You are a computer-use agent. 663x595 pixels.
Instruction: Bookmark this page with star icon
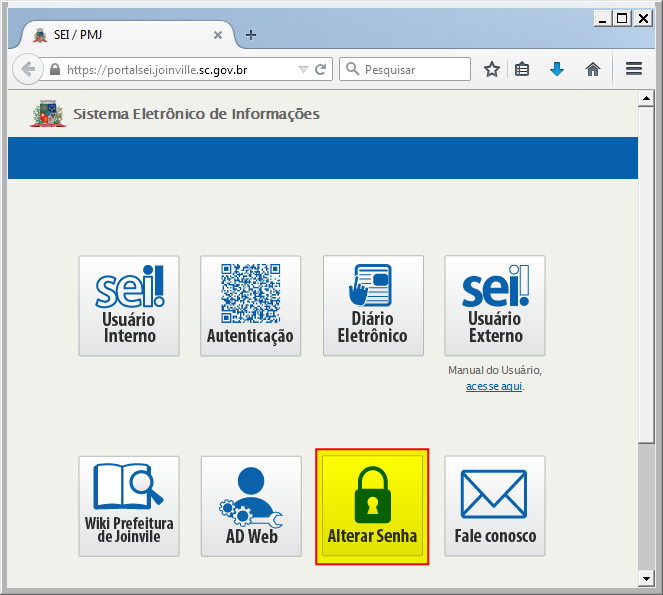(x=492, y=69)
